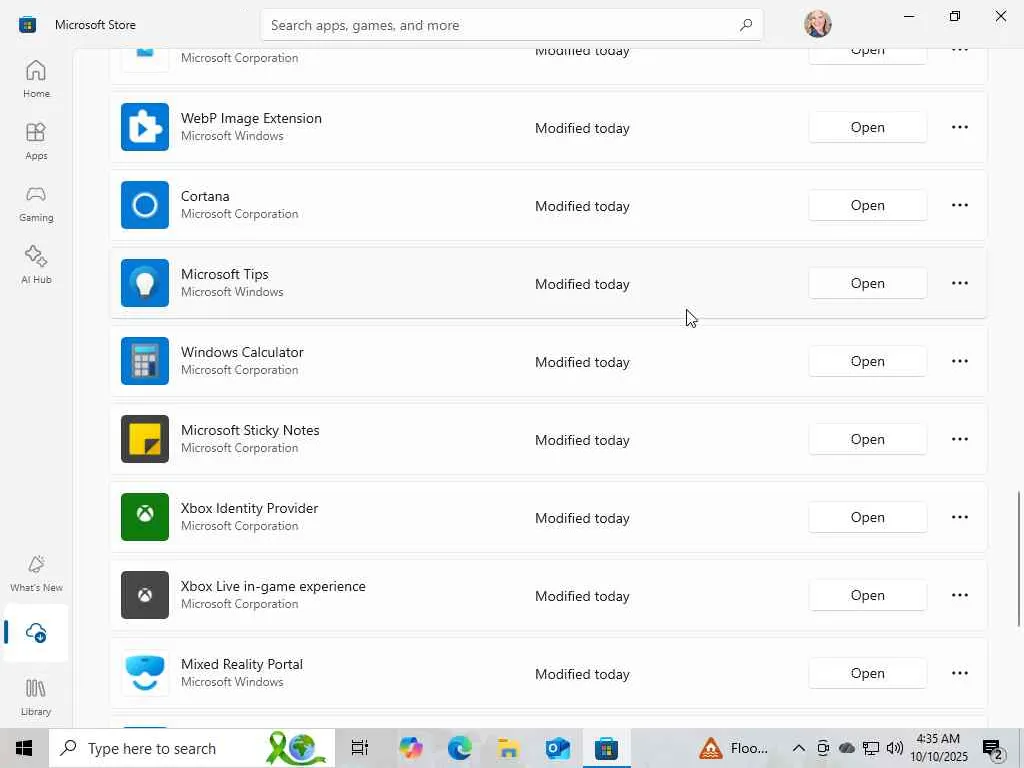Open more options for Microsoft Sticky Notes
This screenshot has width=1024, height=768.
(959, 439)
